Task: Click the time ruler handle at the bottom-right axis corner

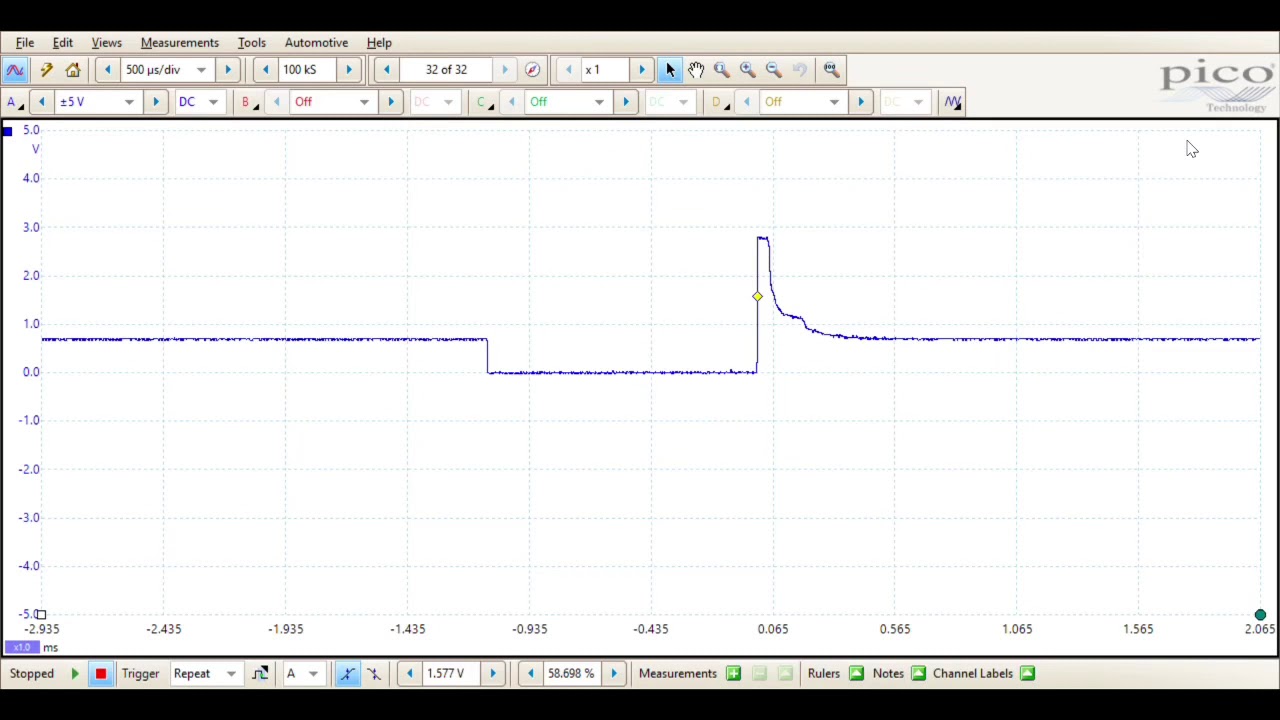Action: point(1260,616)
